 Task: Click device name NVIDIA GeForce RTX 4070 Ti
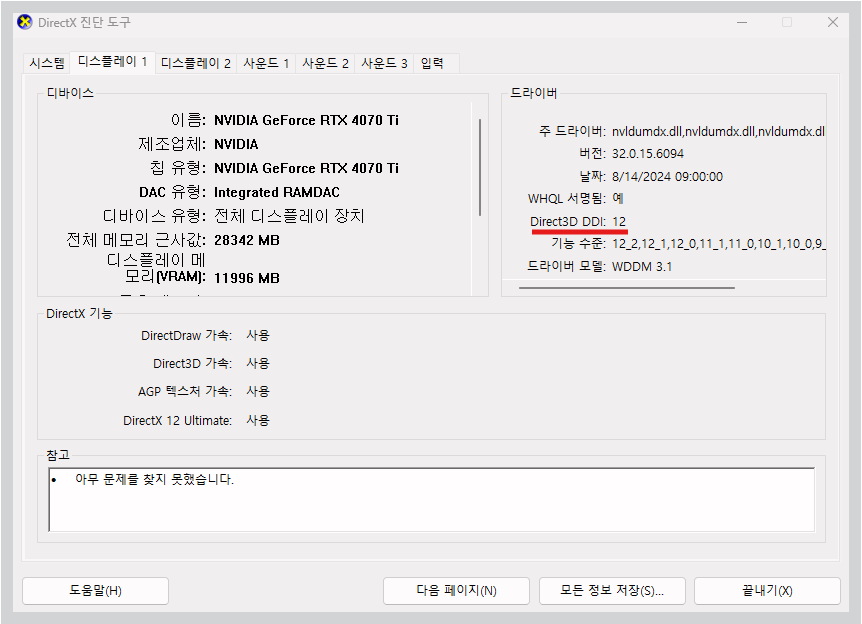pos(306,120)
